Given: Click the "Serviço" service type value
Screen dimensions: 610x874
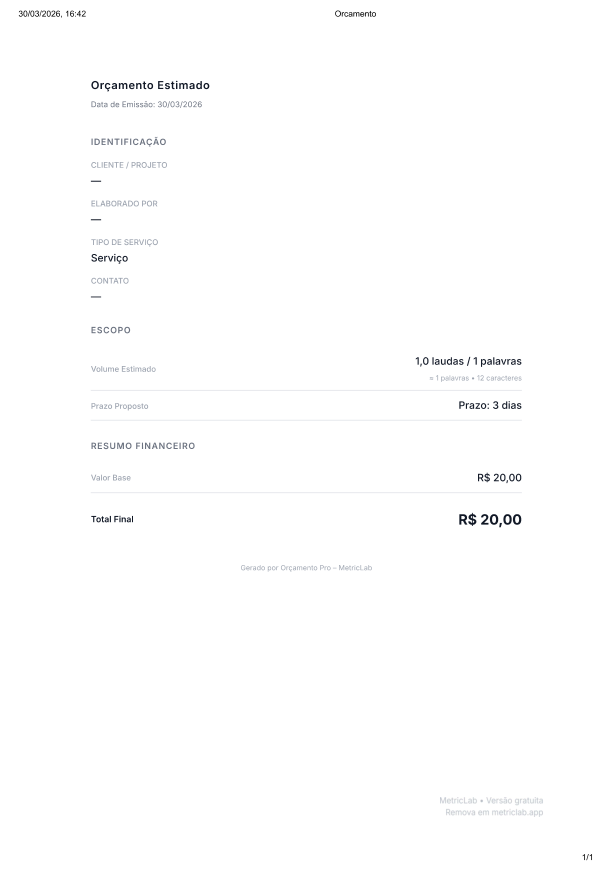Looking at the screenshot, I should pos(109,258).
